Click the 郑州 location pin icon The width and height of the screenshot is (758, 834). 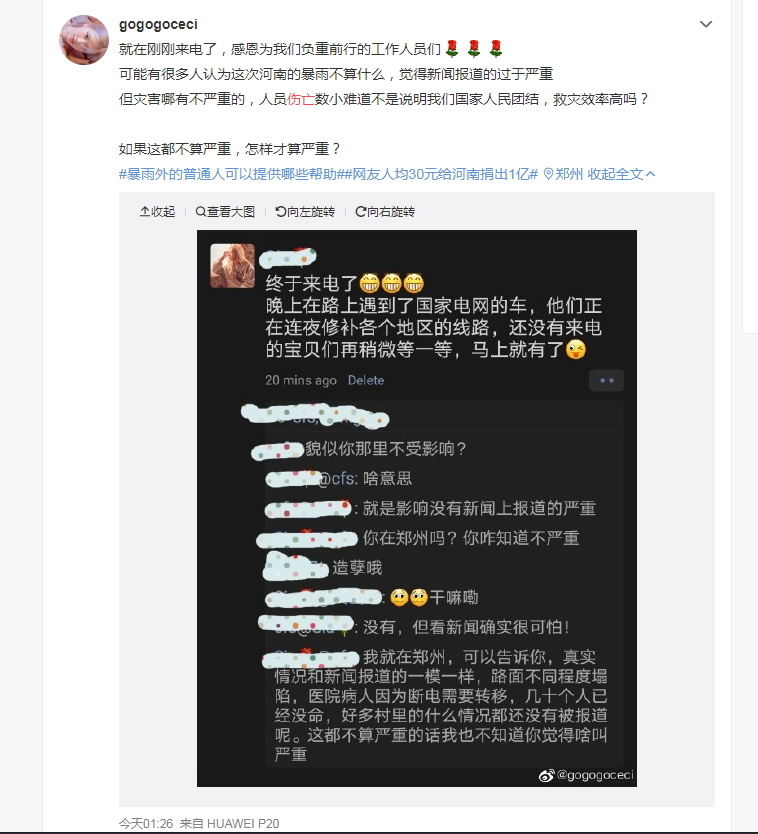[548, 174]
